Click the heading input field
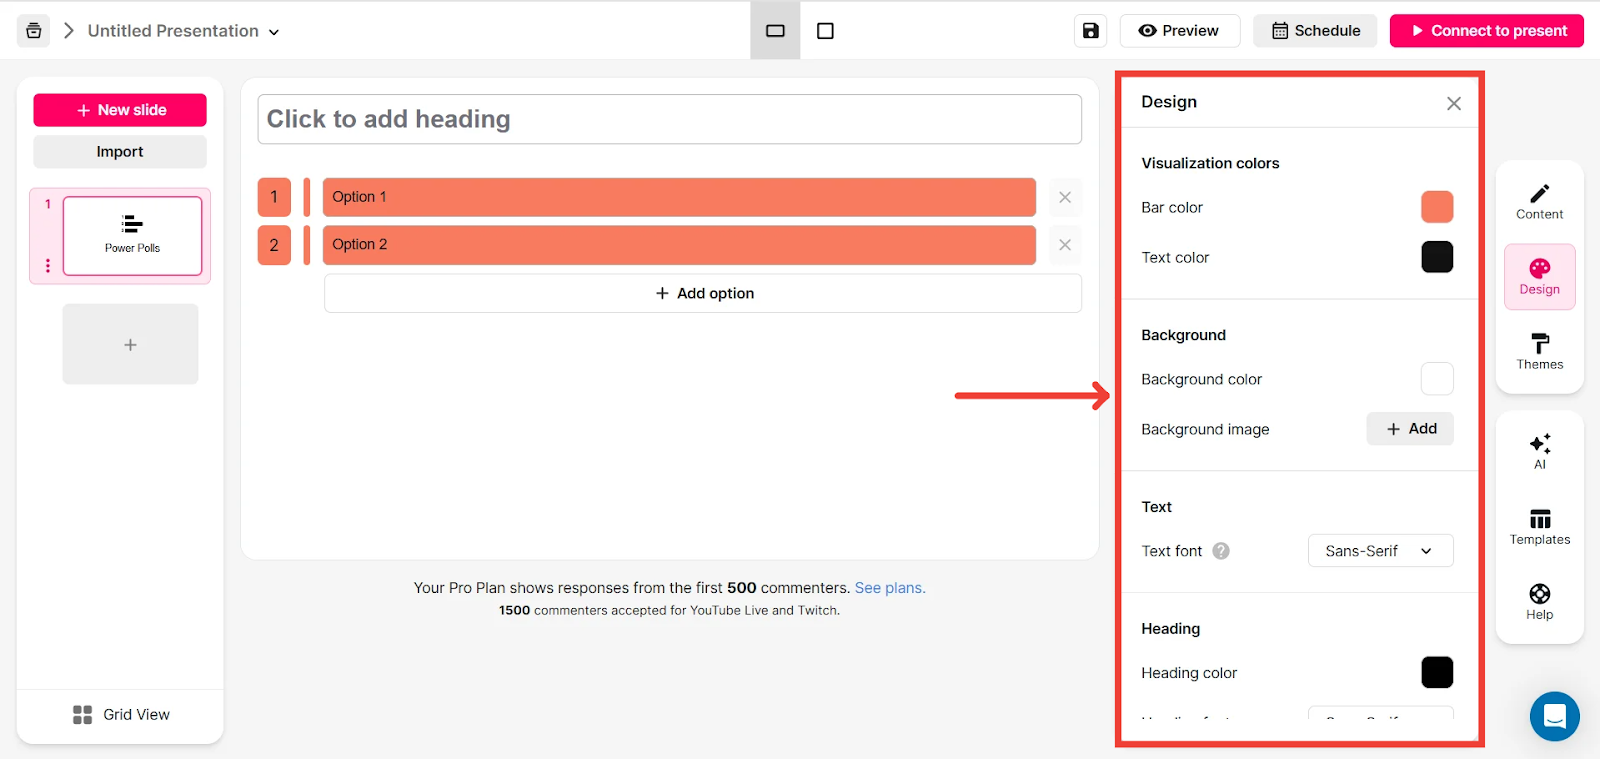The width and height of the screenshot is (1600, 759). coord(669,119)
